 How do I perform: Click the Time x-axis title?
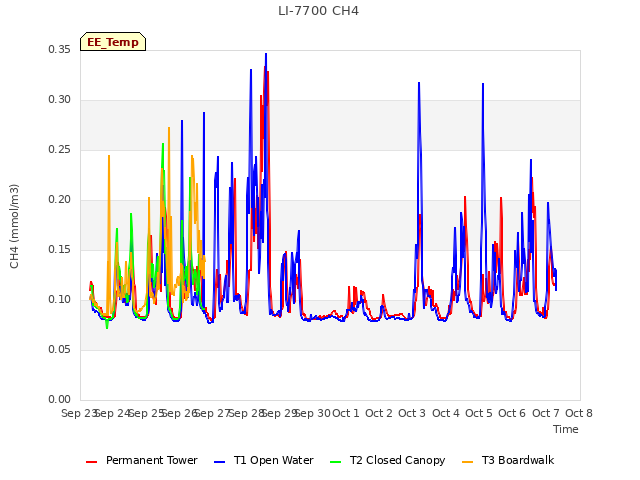coord(566,429)
